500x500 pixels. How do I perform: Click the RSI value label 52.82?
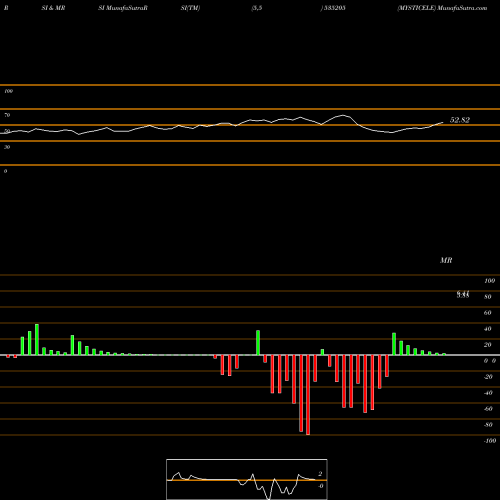pyautogui.click(x=460, y=120)
